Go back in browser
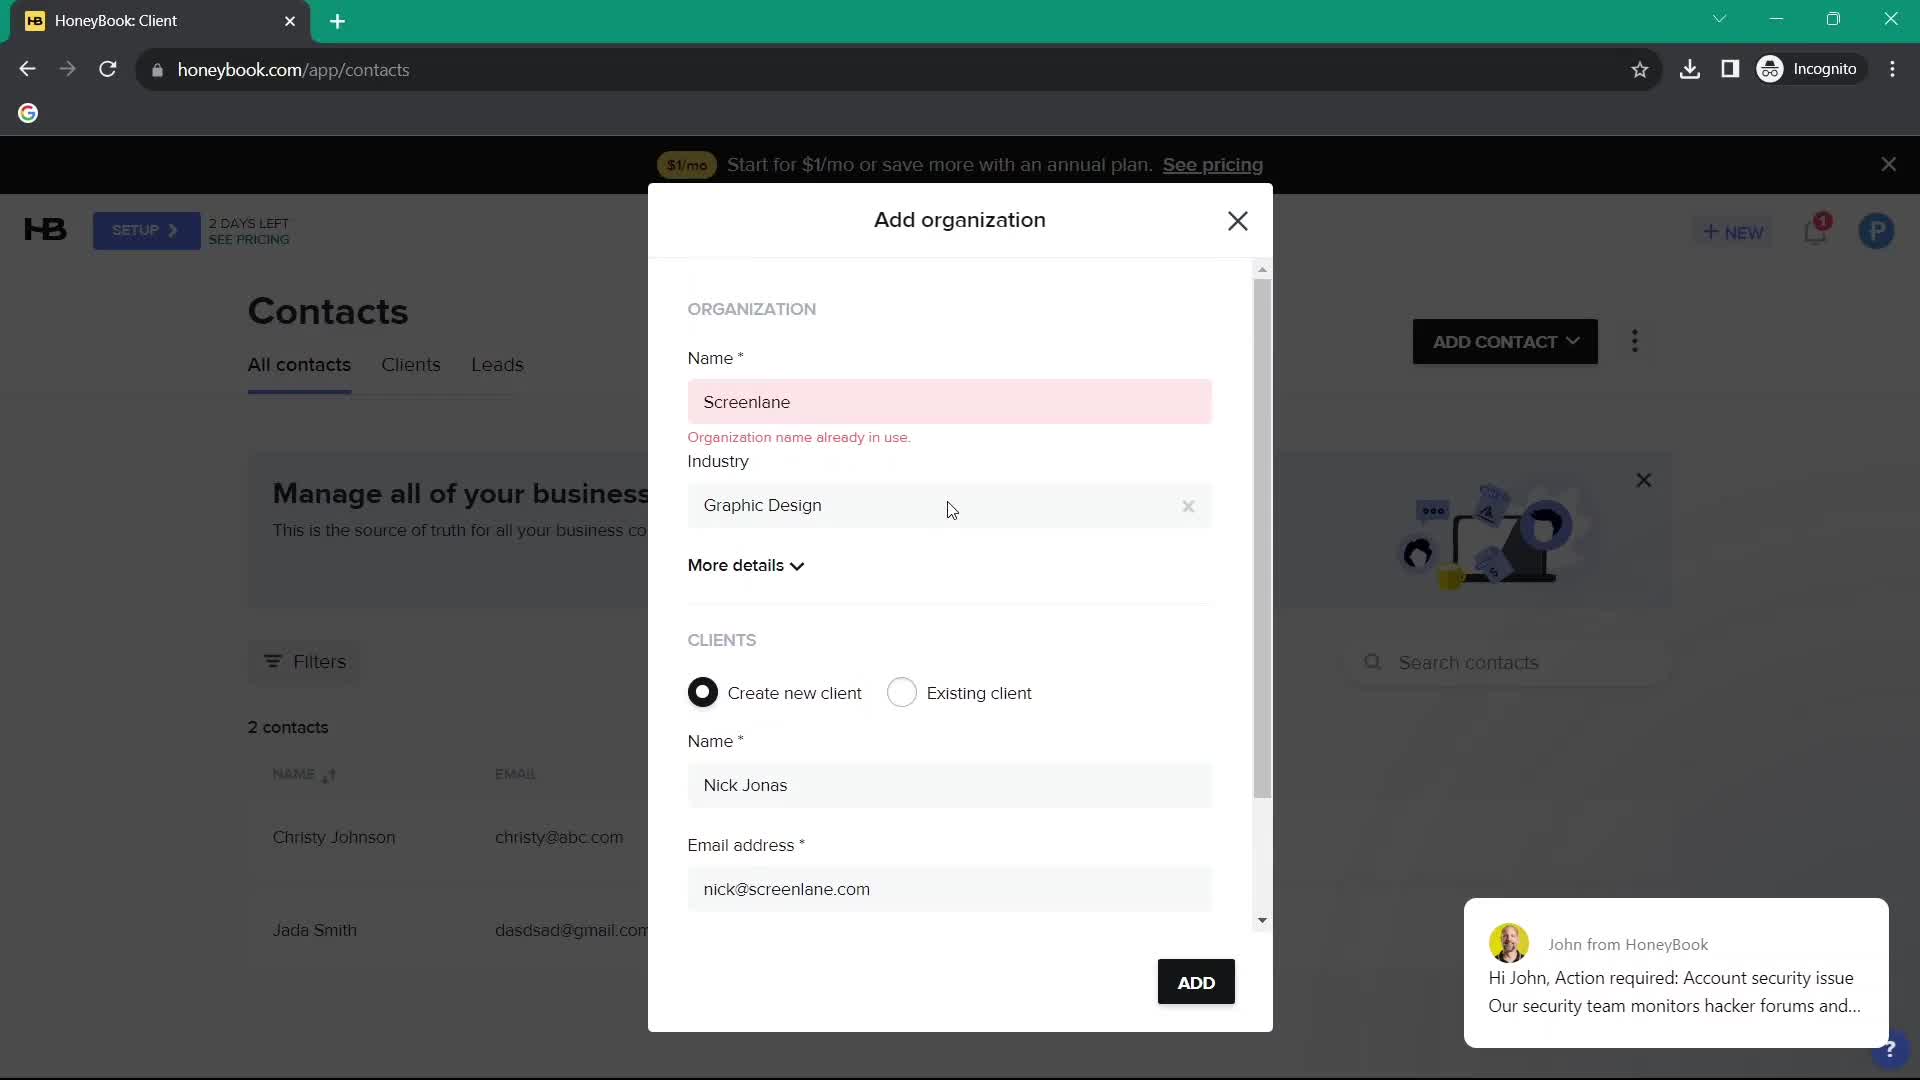1920x1080 pixels. 27,70
